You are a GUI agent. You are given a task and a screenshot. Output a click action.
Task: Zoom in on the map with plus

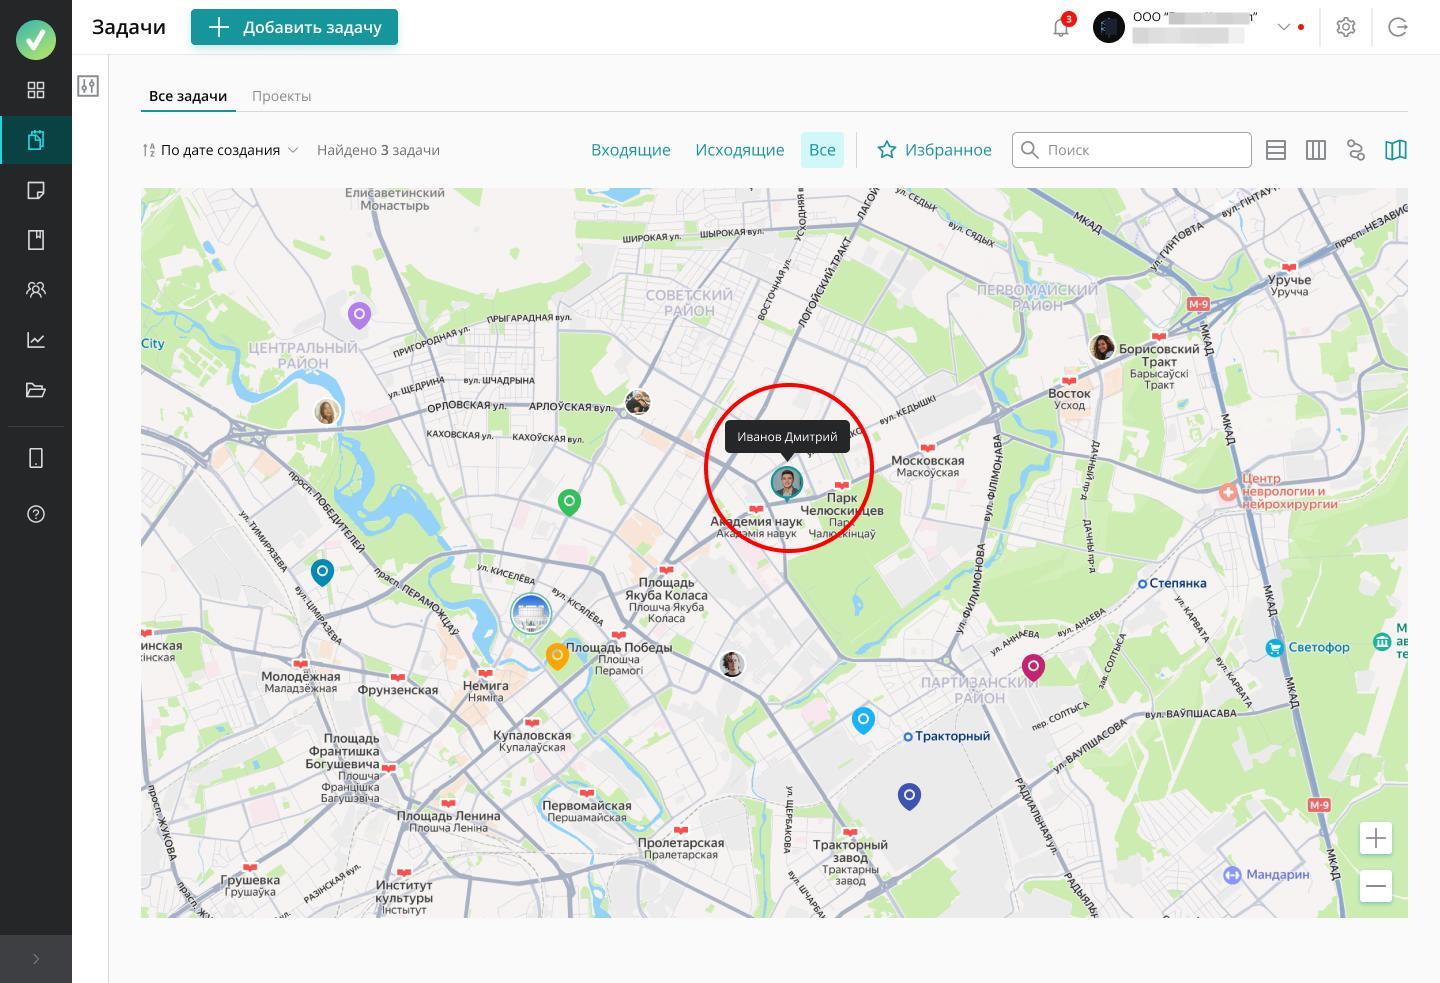(x=1376, y=838)
